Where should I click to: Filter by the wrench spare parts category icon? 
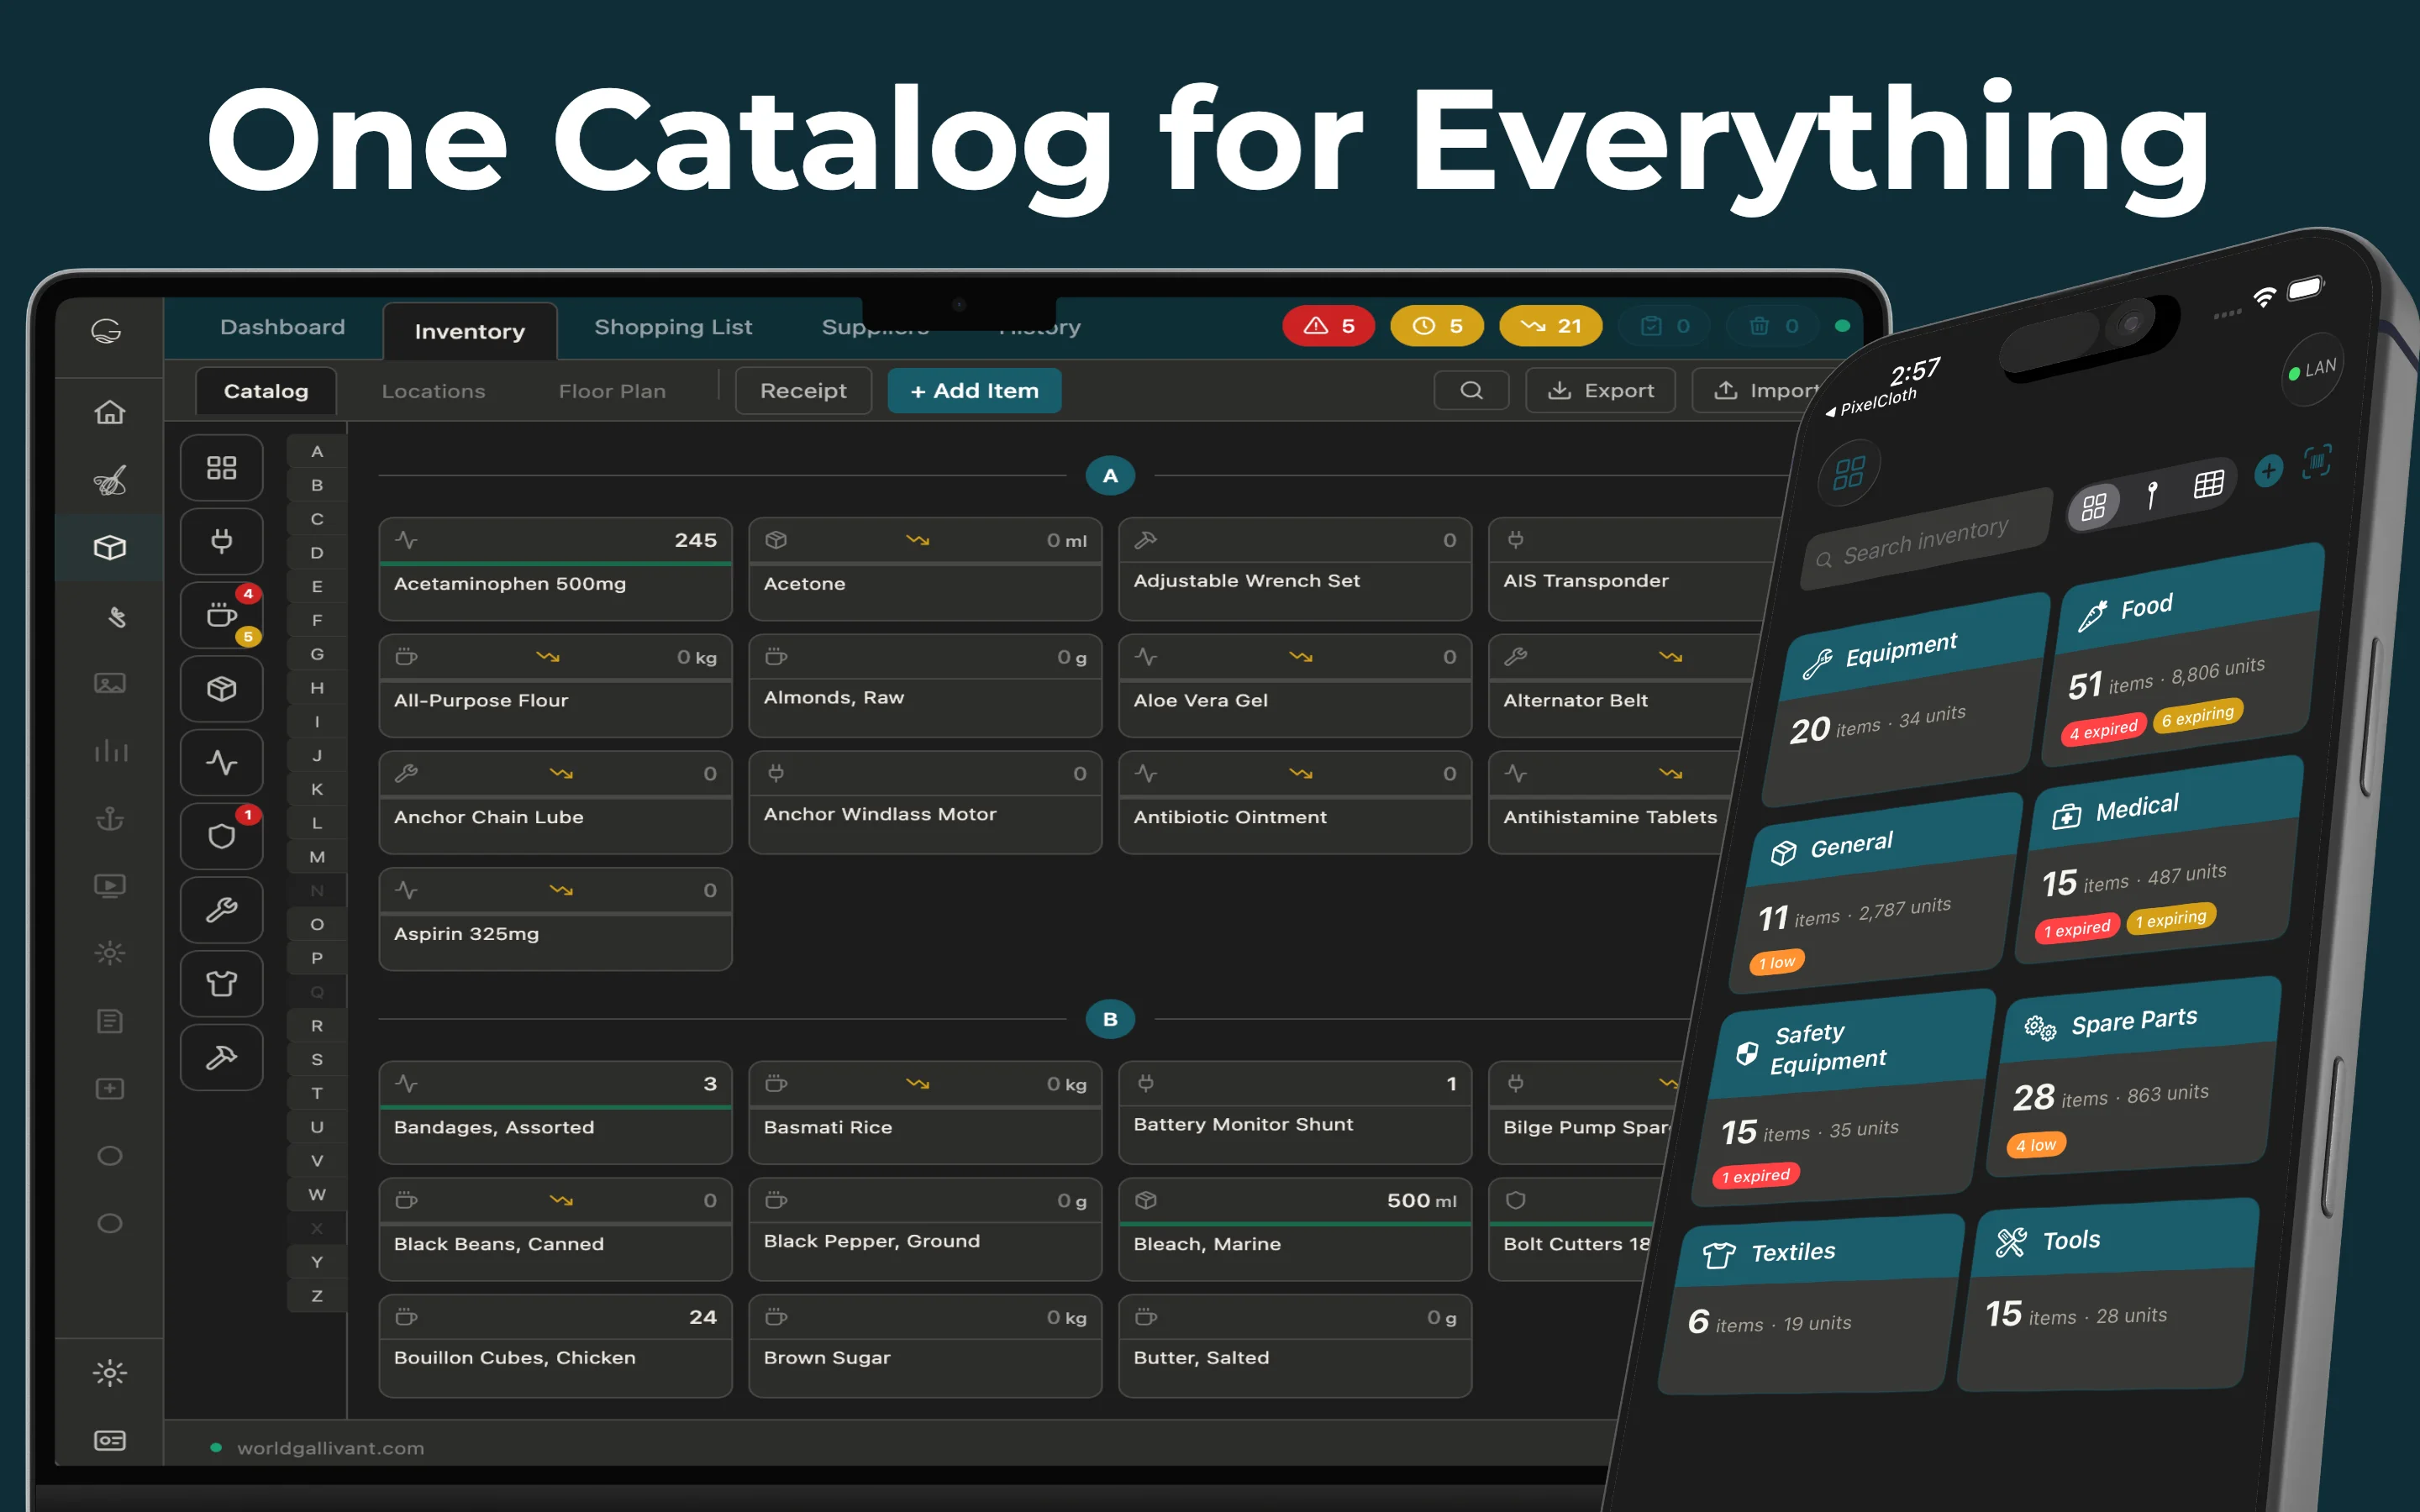point(221,909)
